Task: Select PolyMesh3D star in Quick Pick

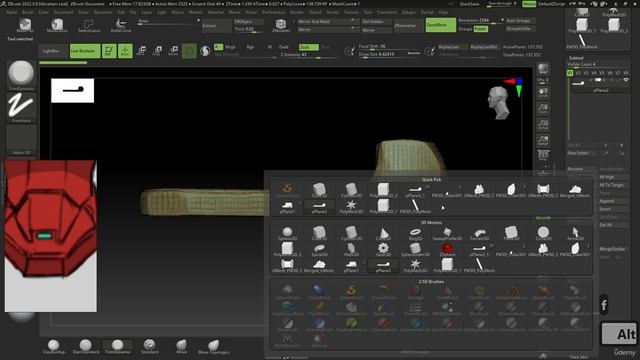Action: 351,207
